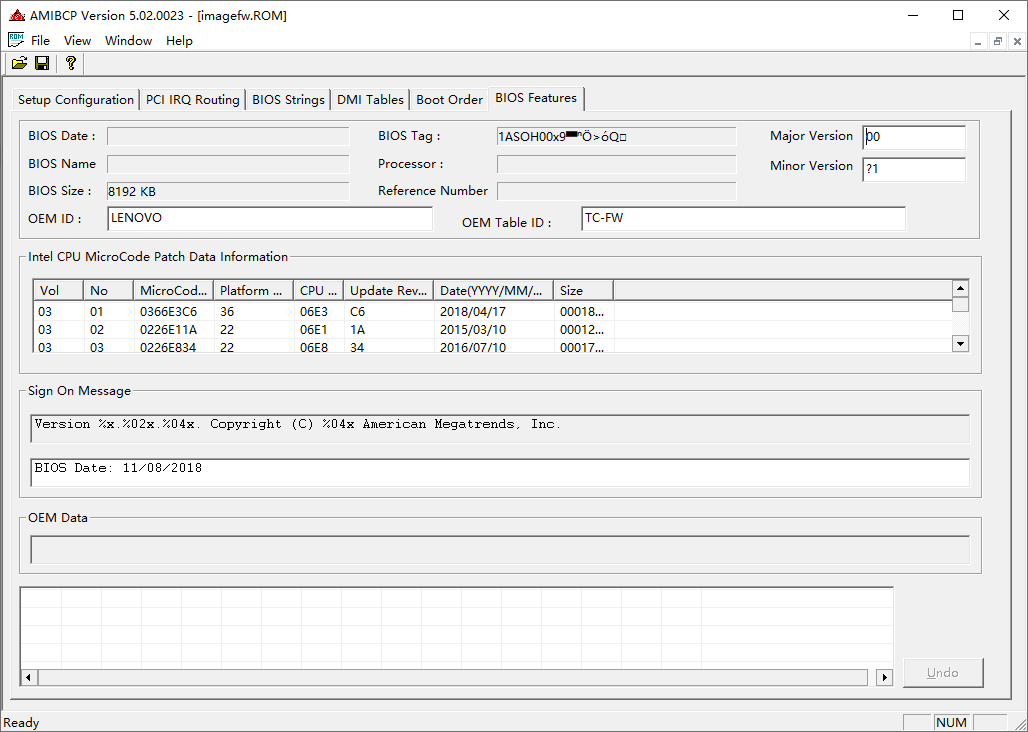1028x732 pixels.
Task: Click the Update Revision column header
Action: point(388,290)
